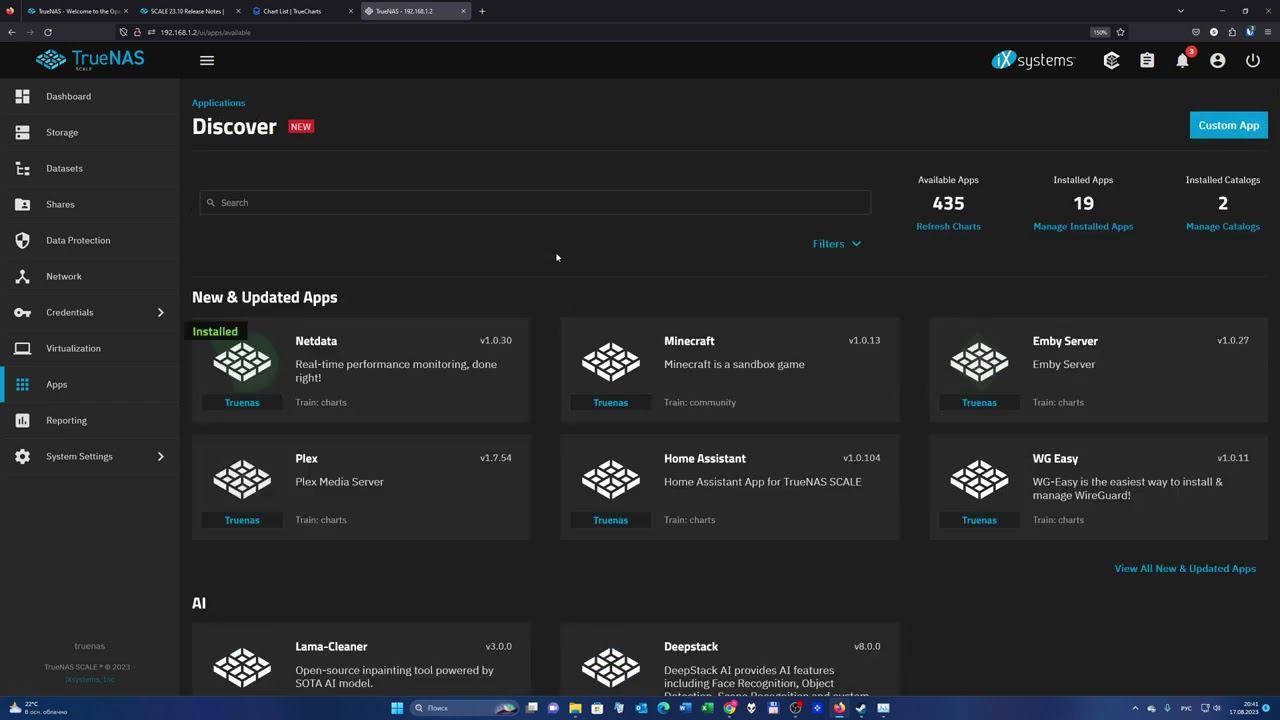Viewport: 1280px width, 720px height.
Task: Click the Lama-Cleaner app logo
Action: click(242, 667)
